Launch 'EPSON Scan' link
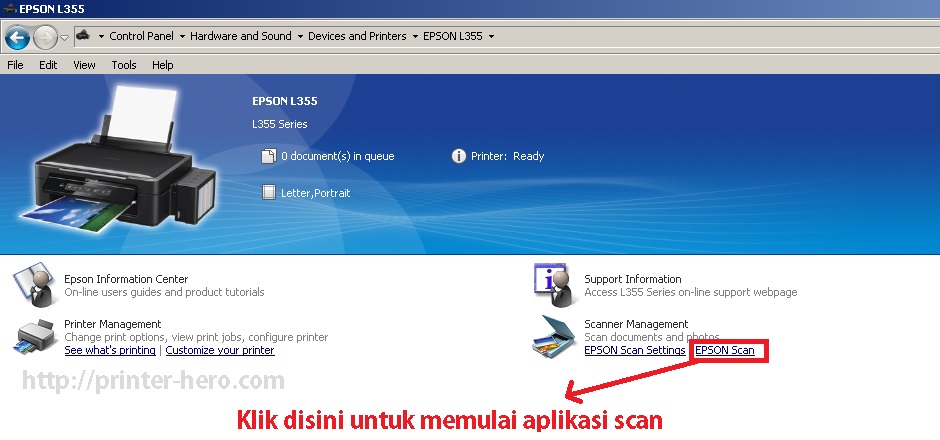Image resolution: width=940 pixels, height=440 pixels. (x=725, y=350)
